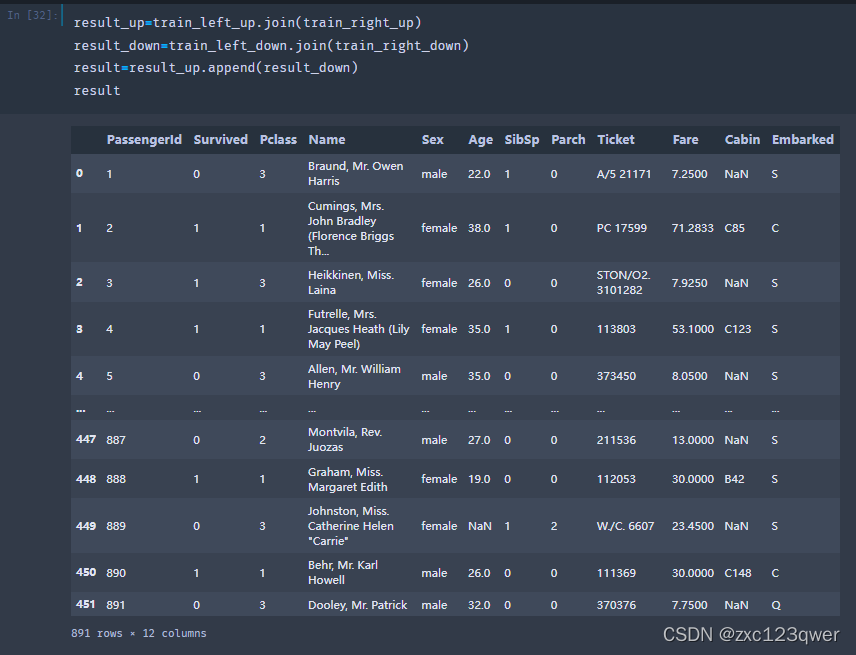856x655 pixels.
Task: Select name cell 'Futrelle, Mrs. Jacques Heath'
Action: pos(358,329)
